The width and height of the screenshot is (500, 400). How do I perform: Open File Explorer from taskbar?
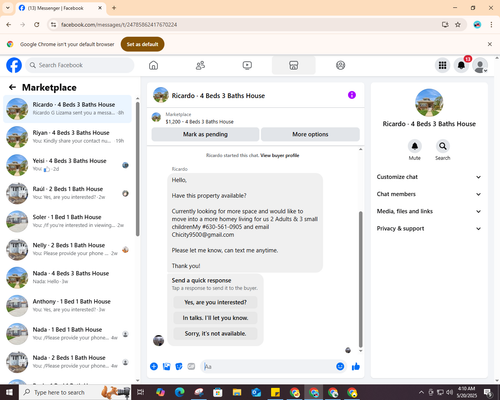[237, 392]
